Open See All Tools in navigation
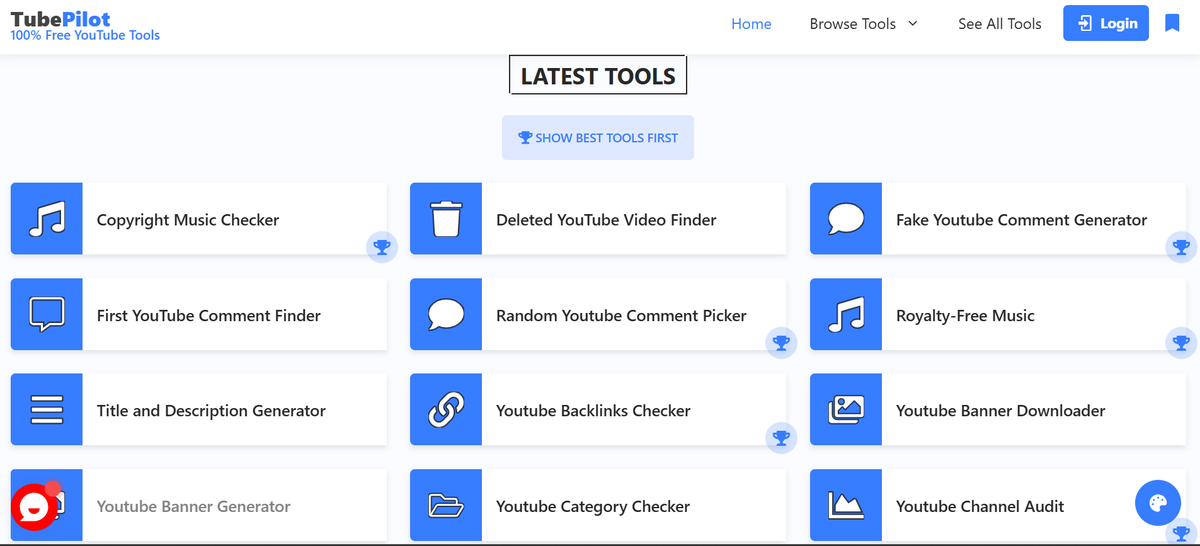Image resolution: width=1200 pixels, height=546 pixels. point(999,23)
